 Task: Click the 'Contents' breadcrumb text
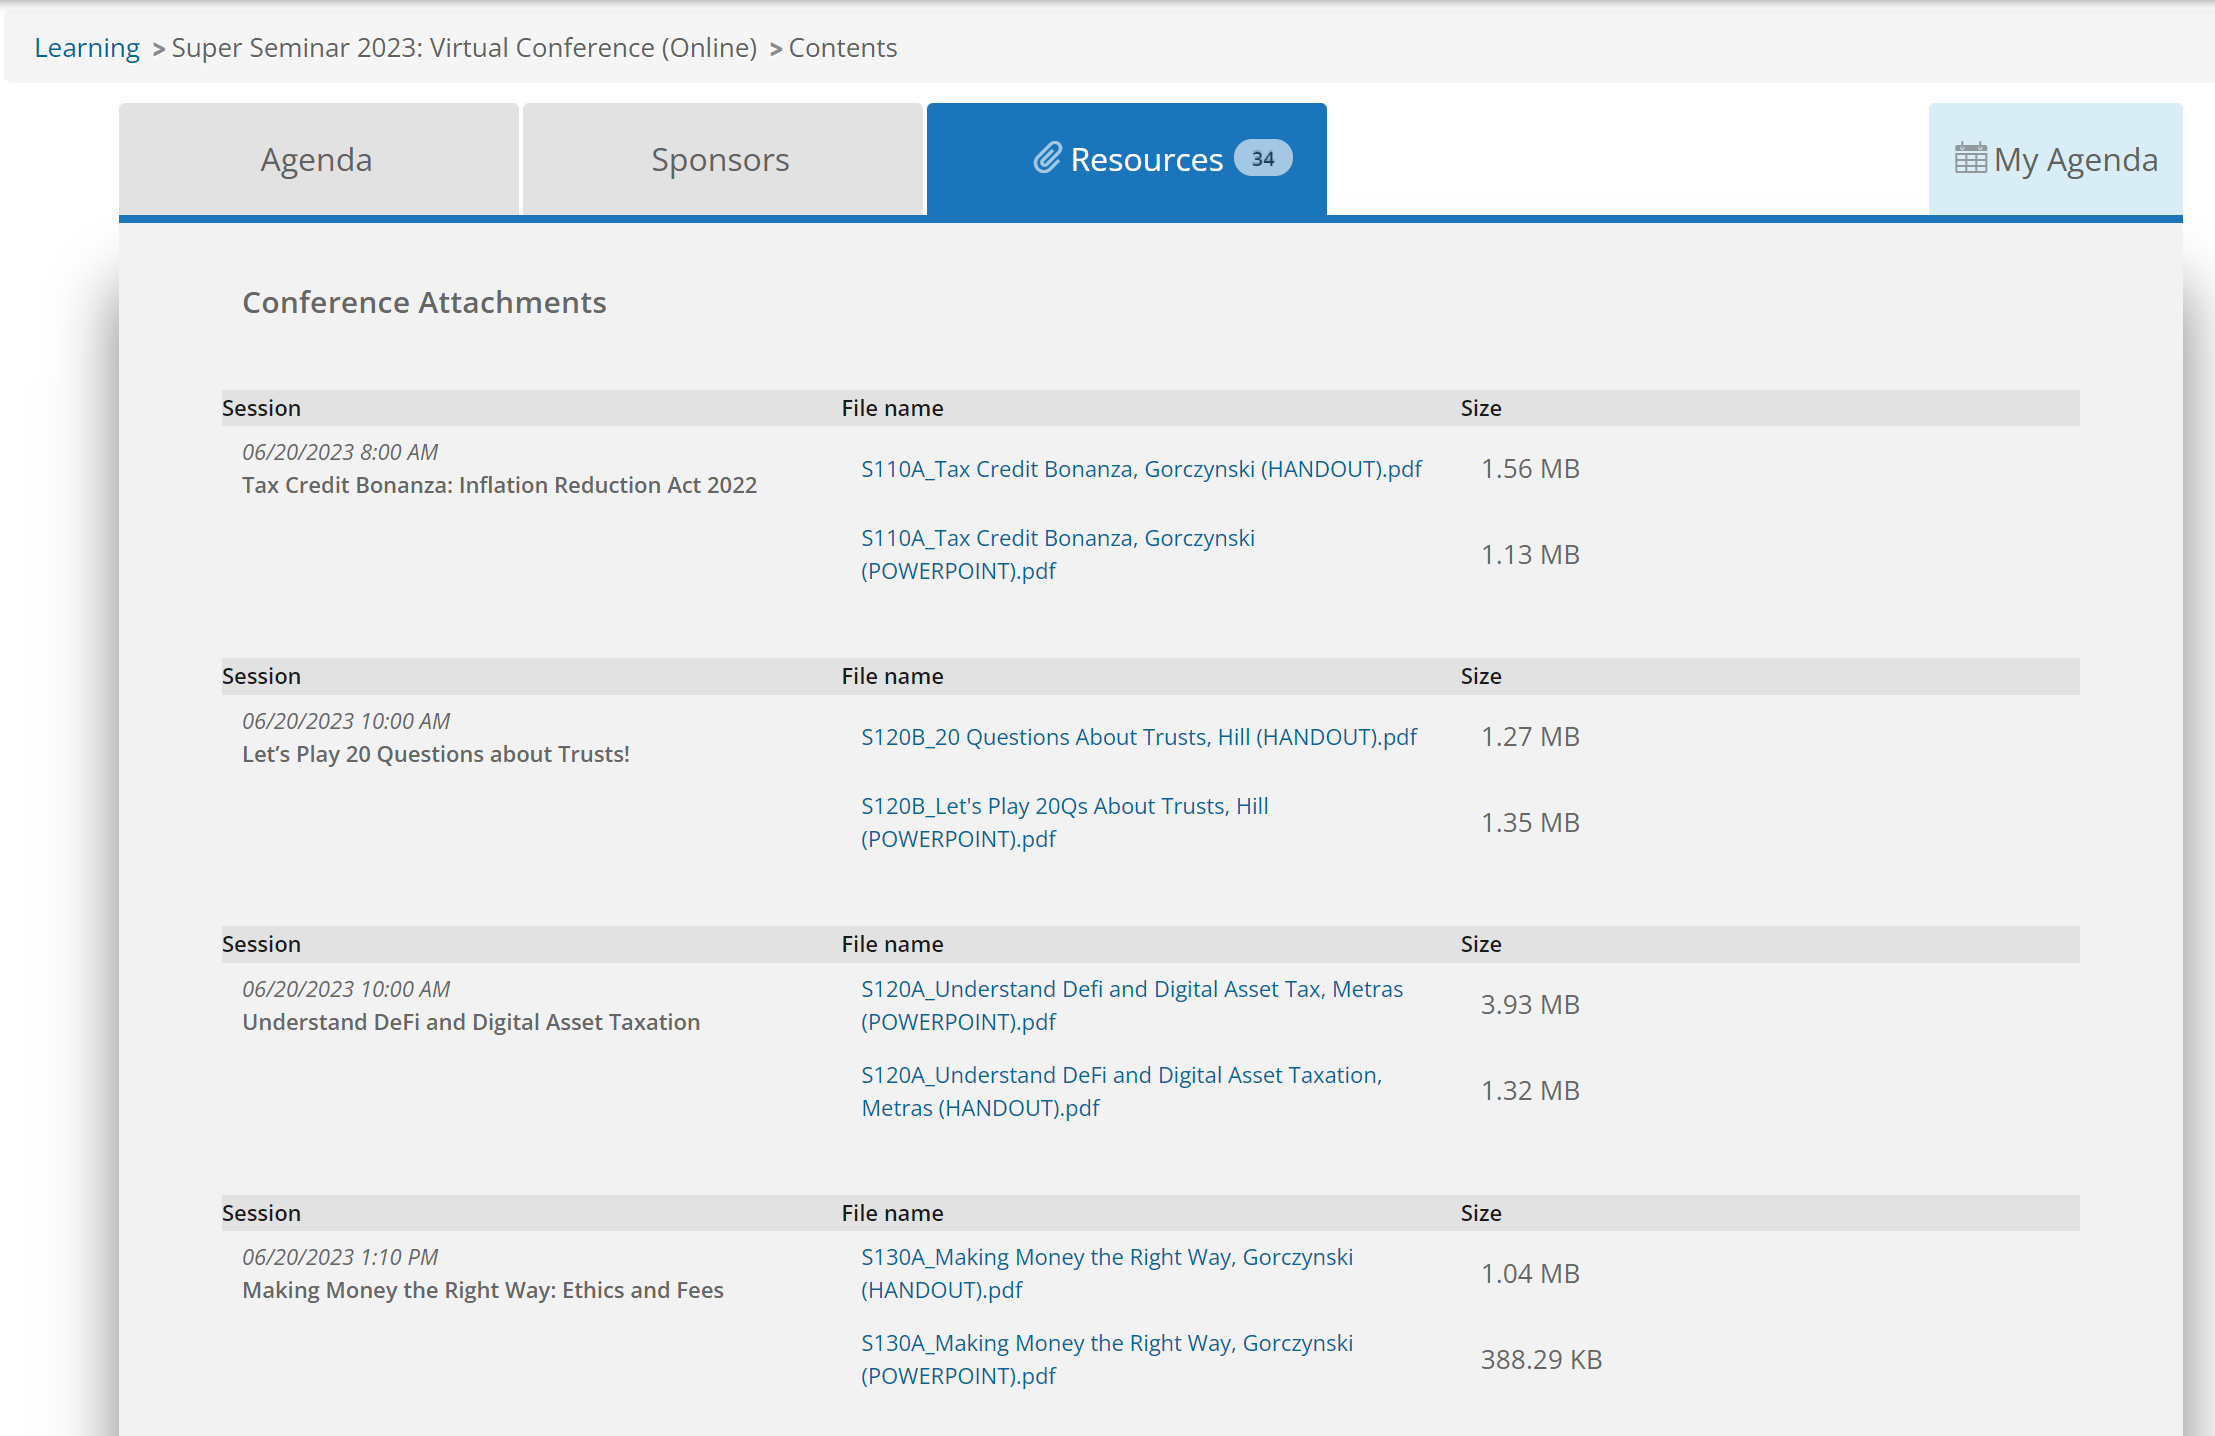(x=843, y=47)
